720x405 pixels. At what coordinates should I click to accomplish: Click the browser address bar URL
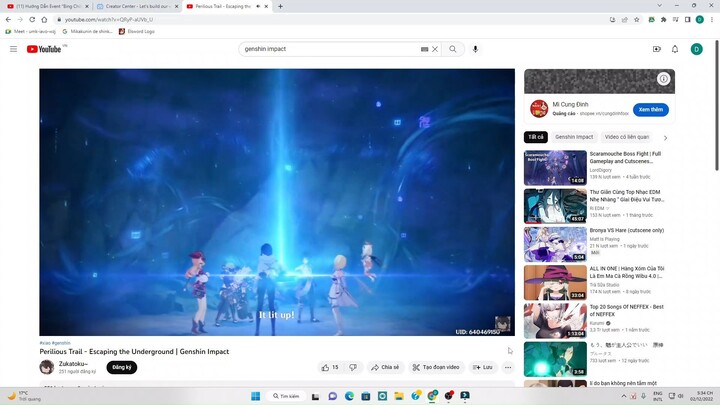(109, 20)
